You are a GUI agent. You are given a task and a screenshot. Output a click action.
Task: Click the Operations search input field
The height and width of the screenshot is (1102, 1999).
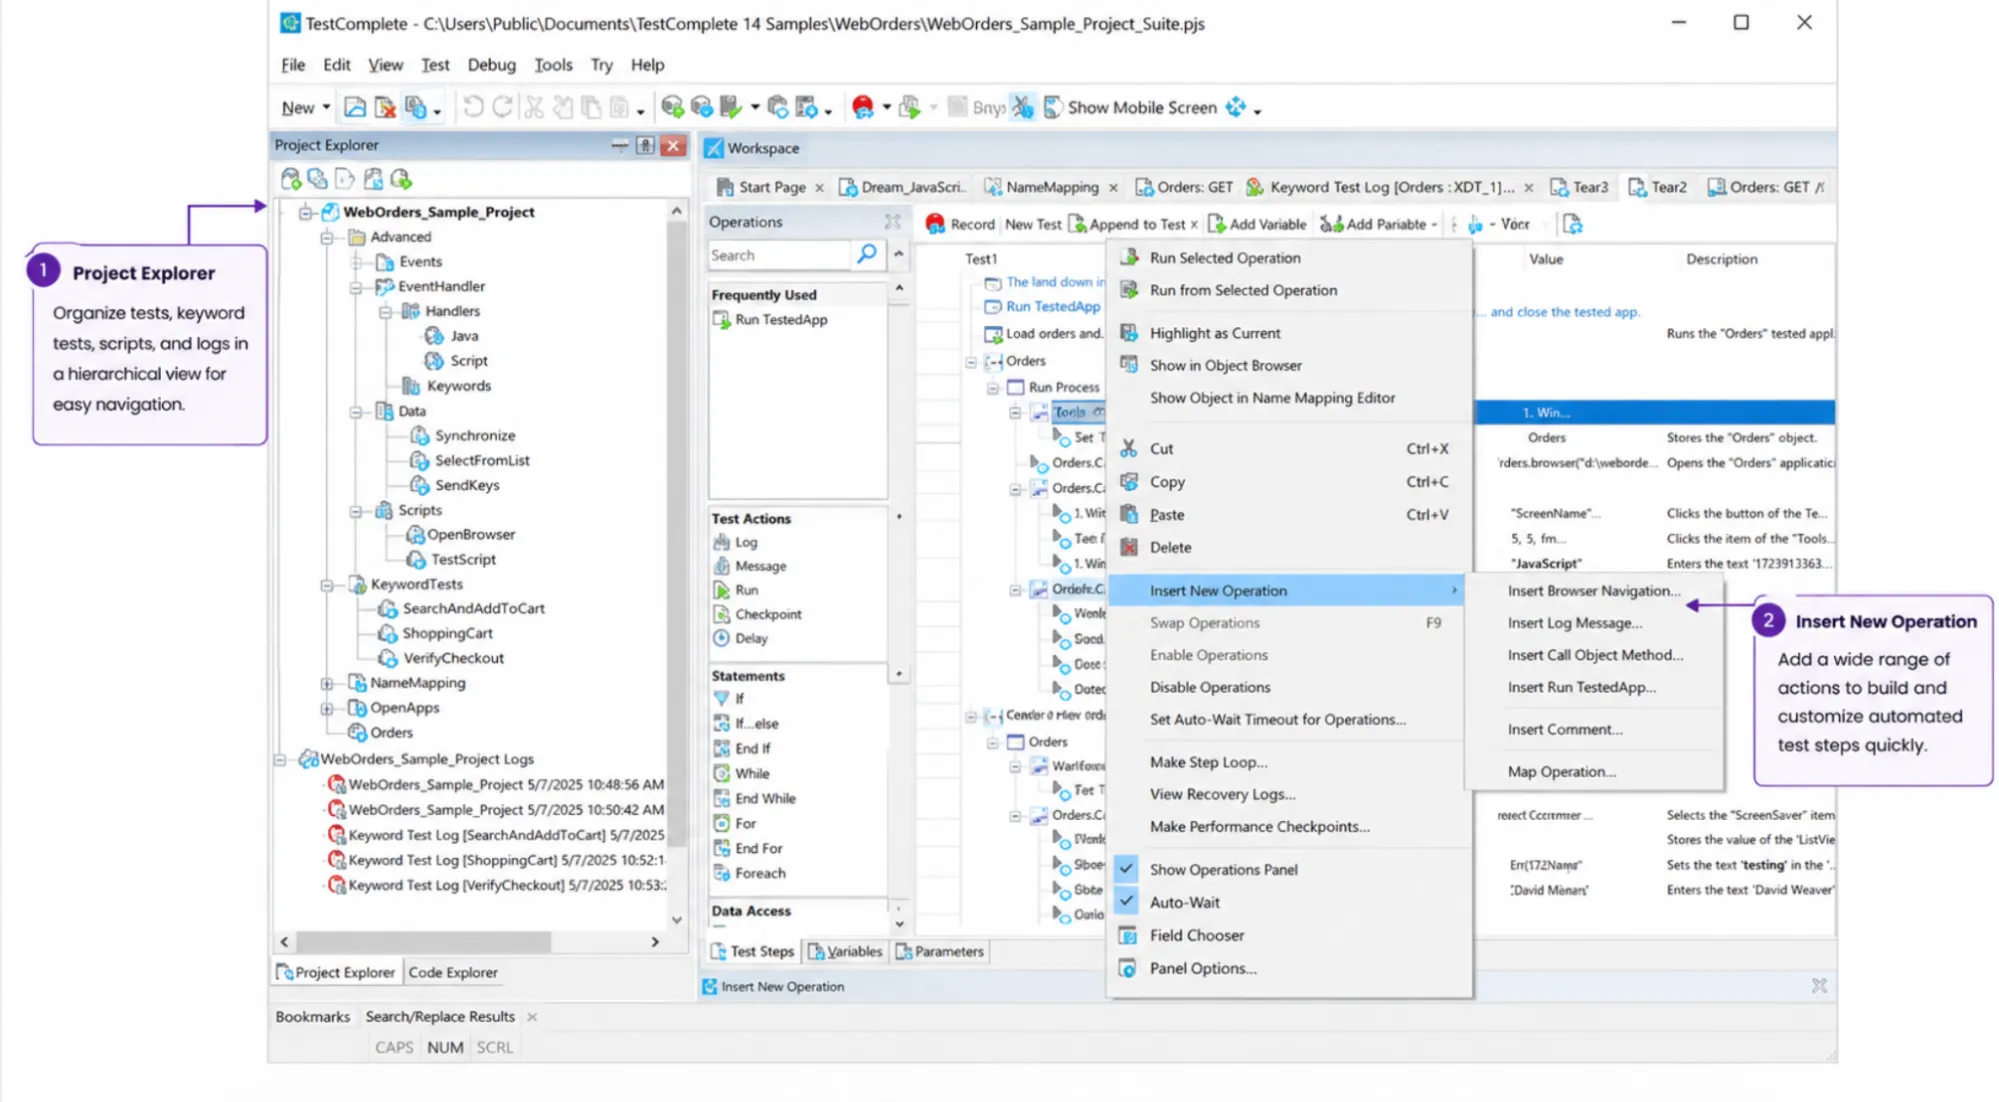[x=778, y=255]
